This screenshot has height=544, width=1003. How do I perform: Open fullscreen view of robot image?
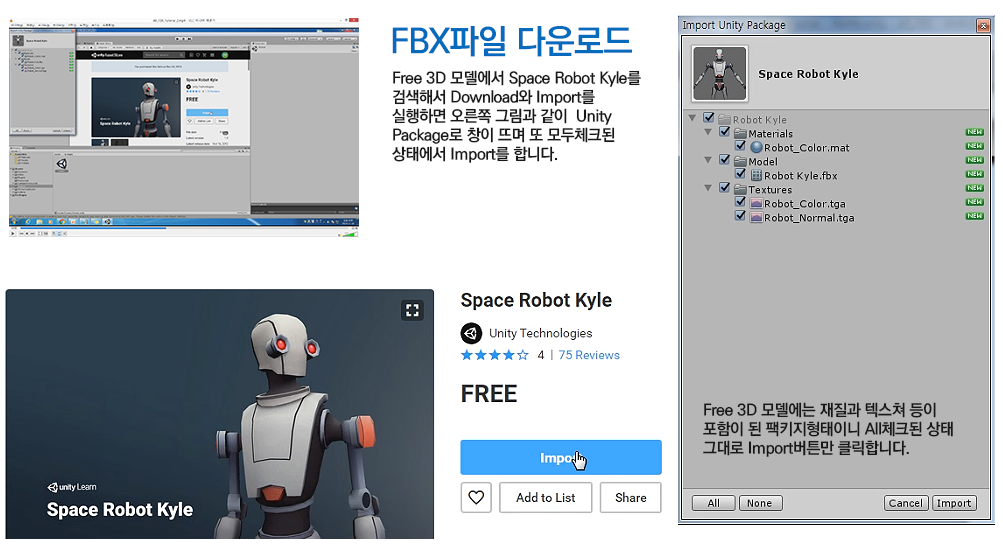pos(412,310)
